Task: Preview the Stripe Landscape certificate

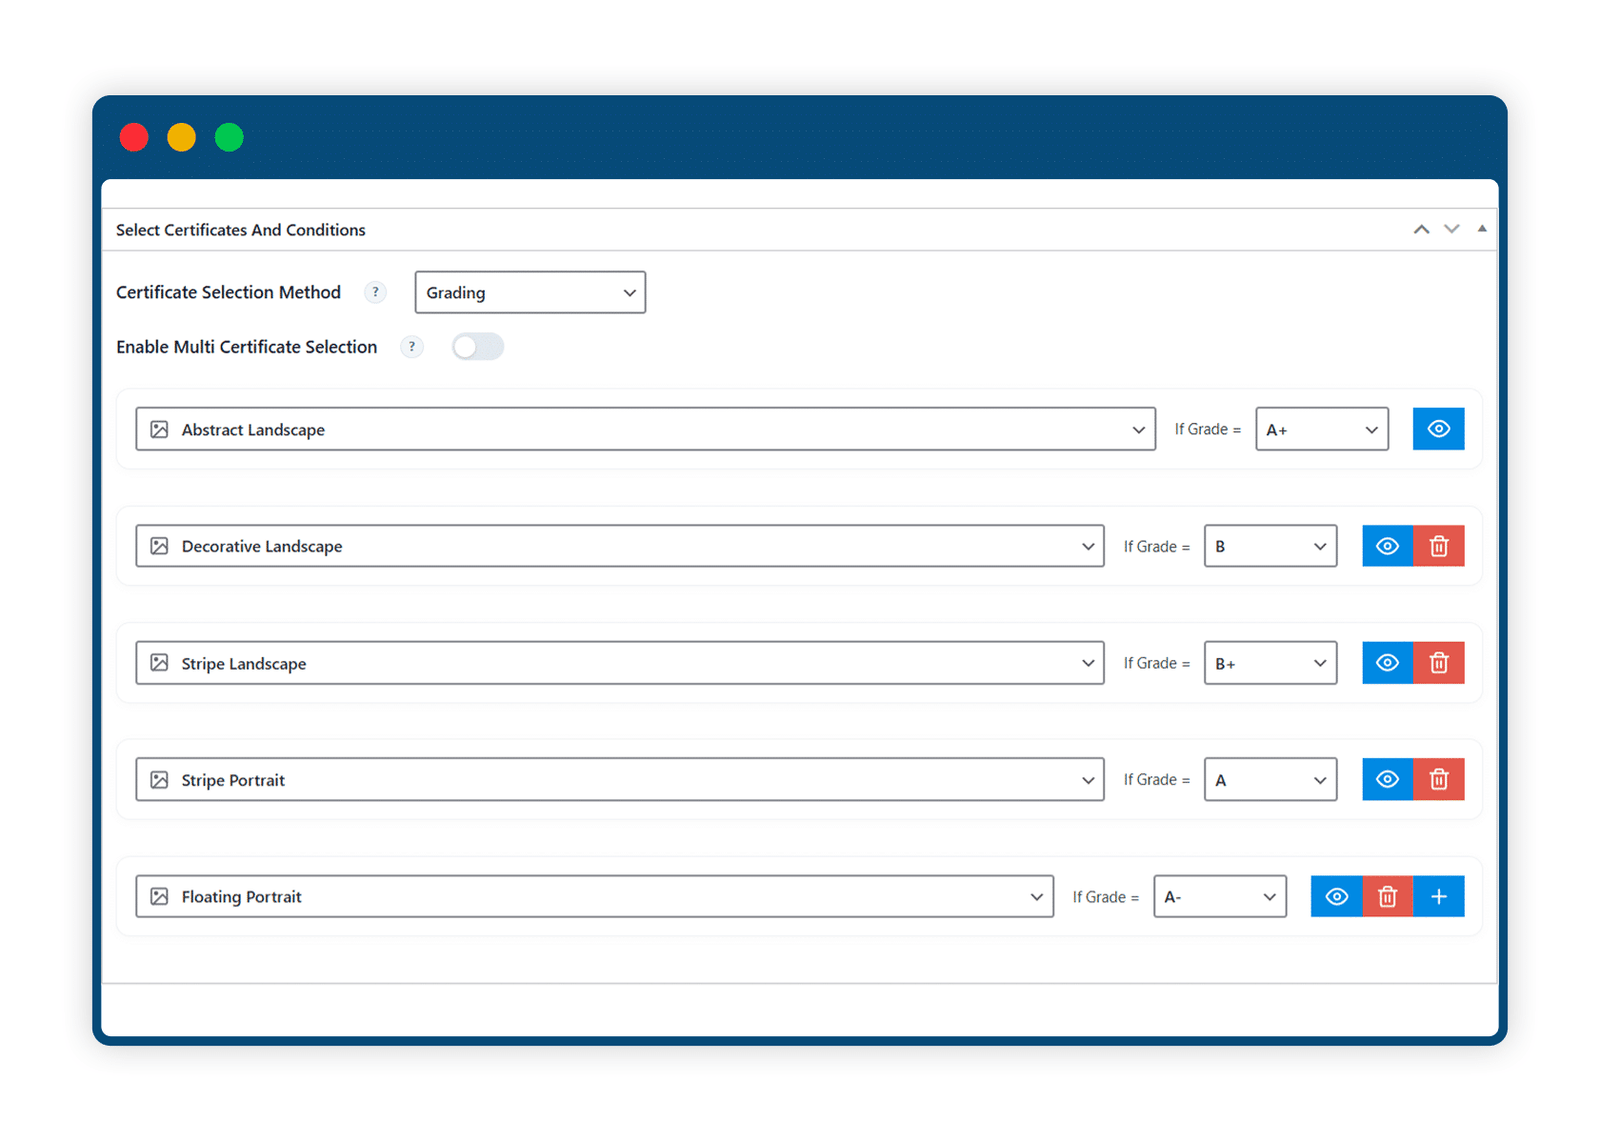Action: click(1387, 663)
